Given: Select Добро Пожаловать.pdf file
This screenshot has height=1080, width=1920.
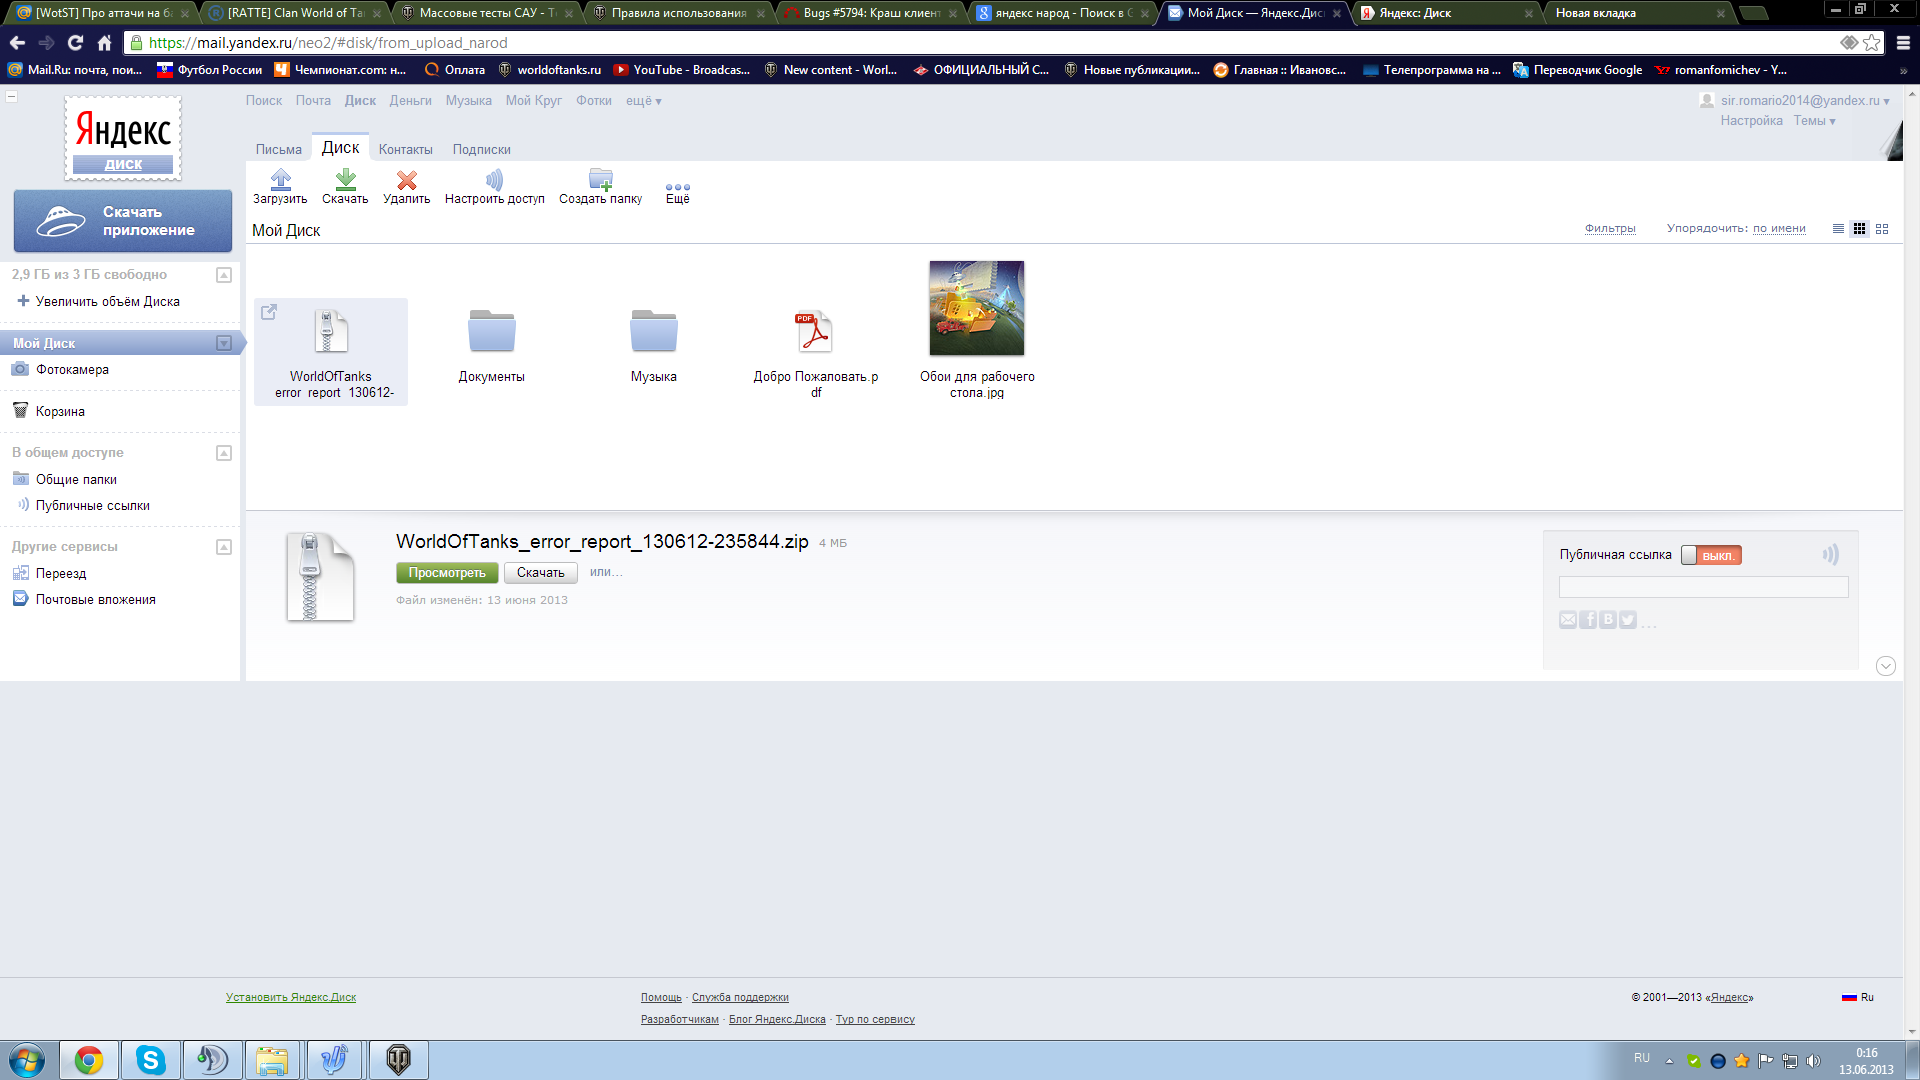Looking at the screenshot, I should [815, 354].
